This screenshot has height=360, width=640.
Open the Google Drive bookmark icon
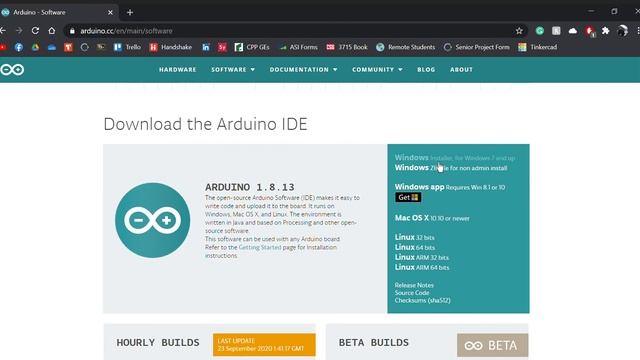[x=36, y=47]
